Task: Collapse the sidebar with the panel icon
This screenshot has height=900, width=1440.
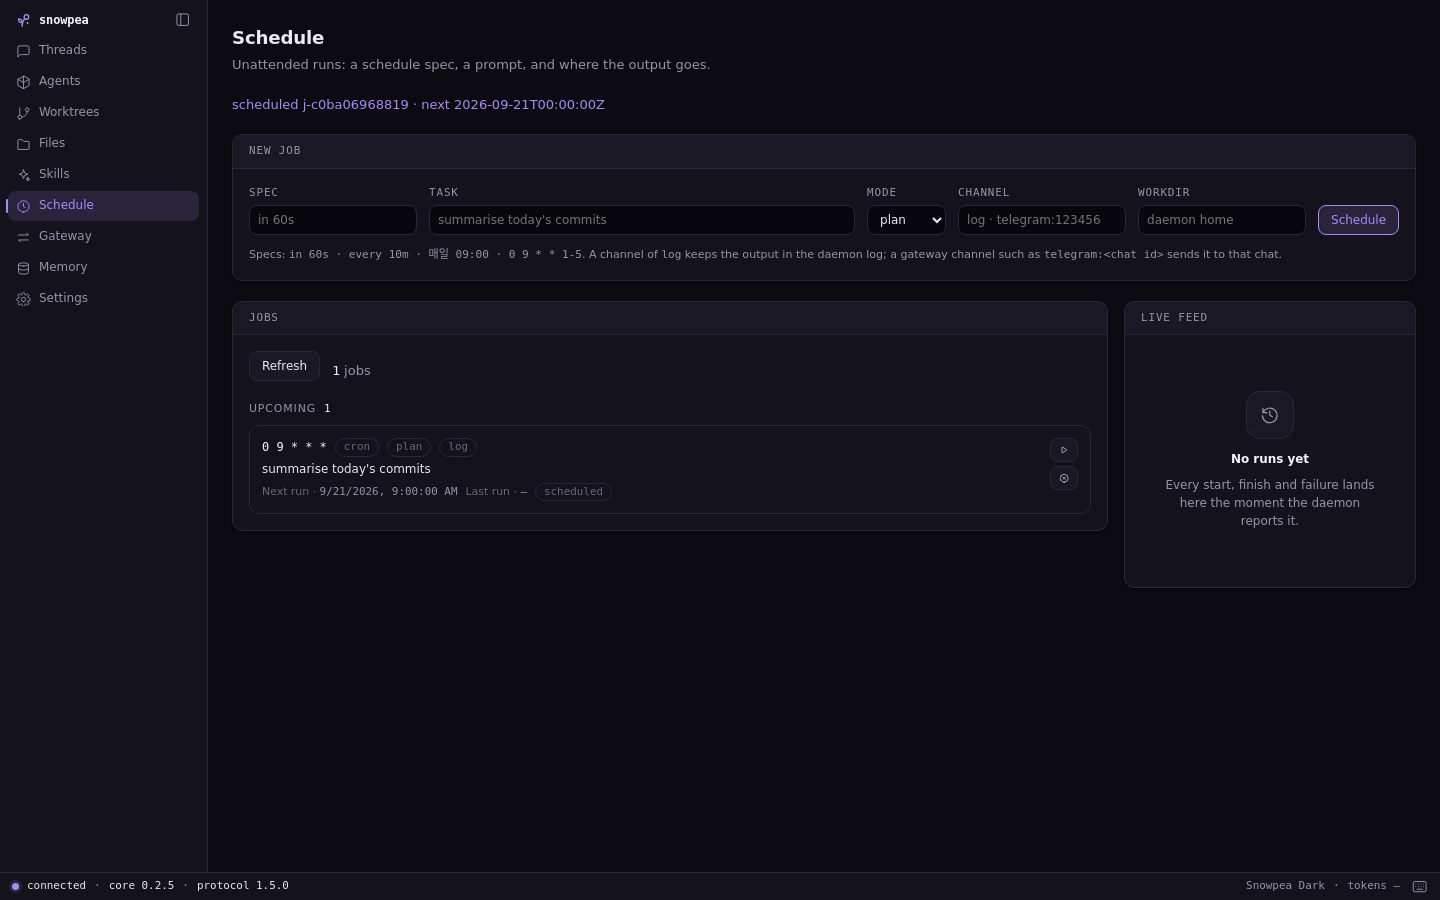Action: tap(182, 20)
